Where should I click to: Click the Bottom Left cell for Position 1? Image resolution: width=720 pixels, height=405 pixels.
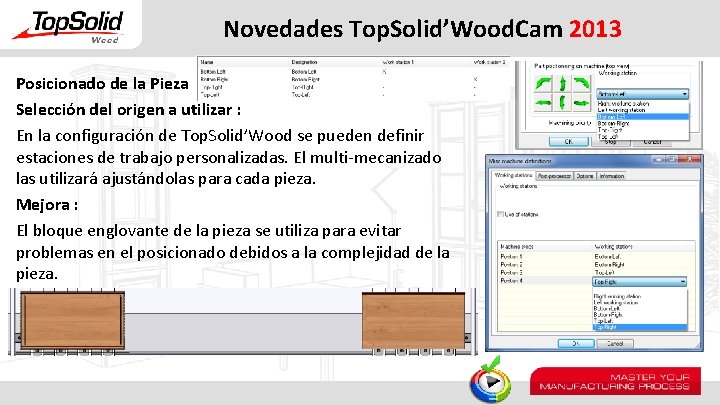pos(608,257)
